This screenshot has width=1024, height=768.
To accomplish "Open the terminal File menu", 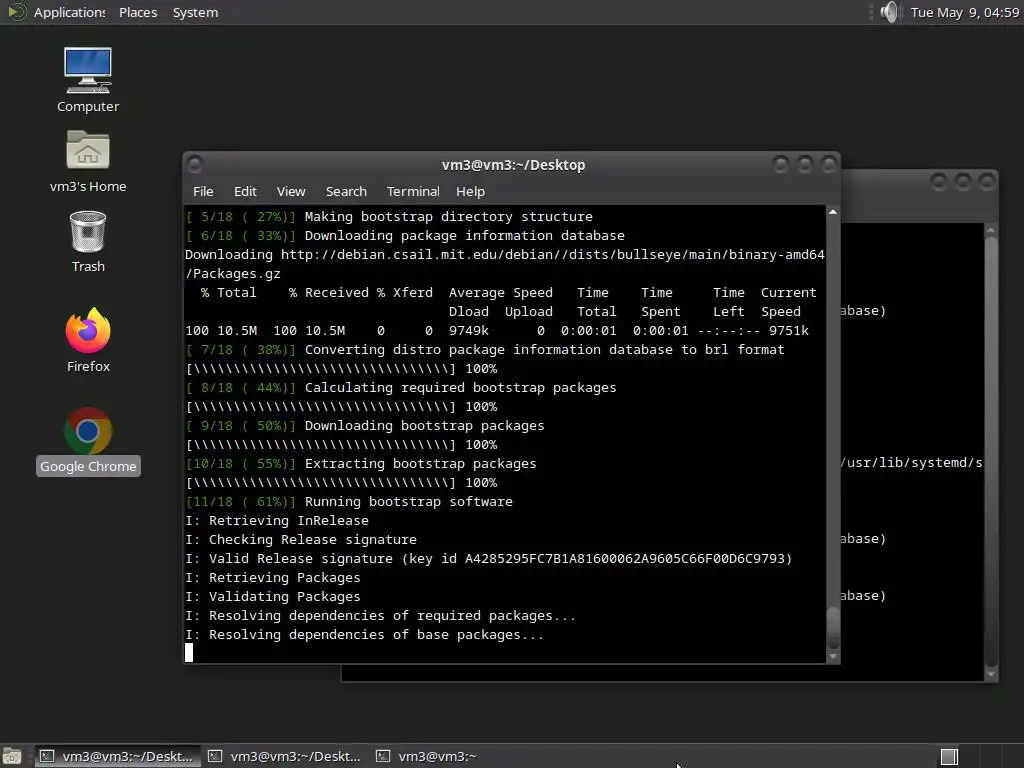I will click(x=203, y=191).
